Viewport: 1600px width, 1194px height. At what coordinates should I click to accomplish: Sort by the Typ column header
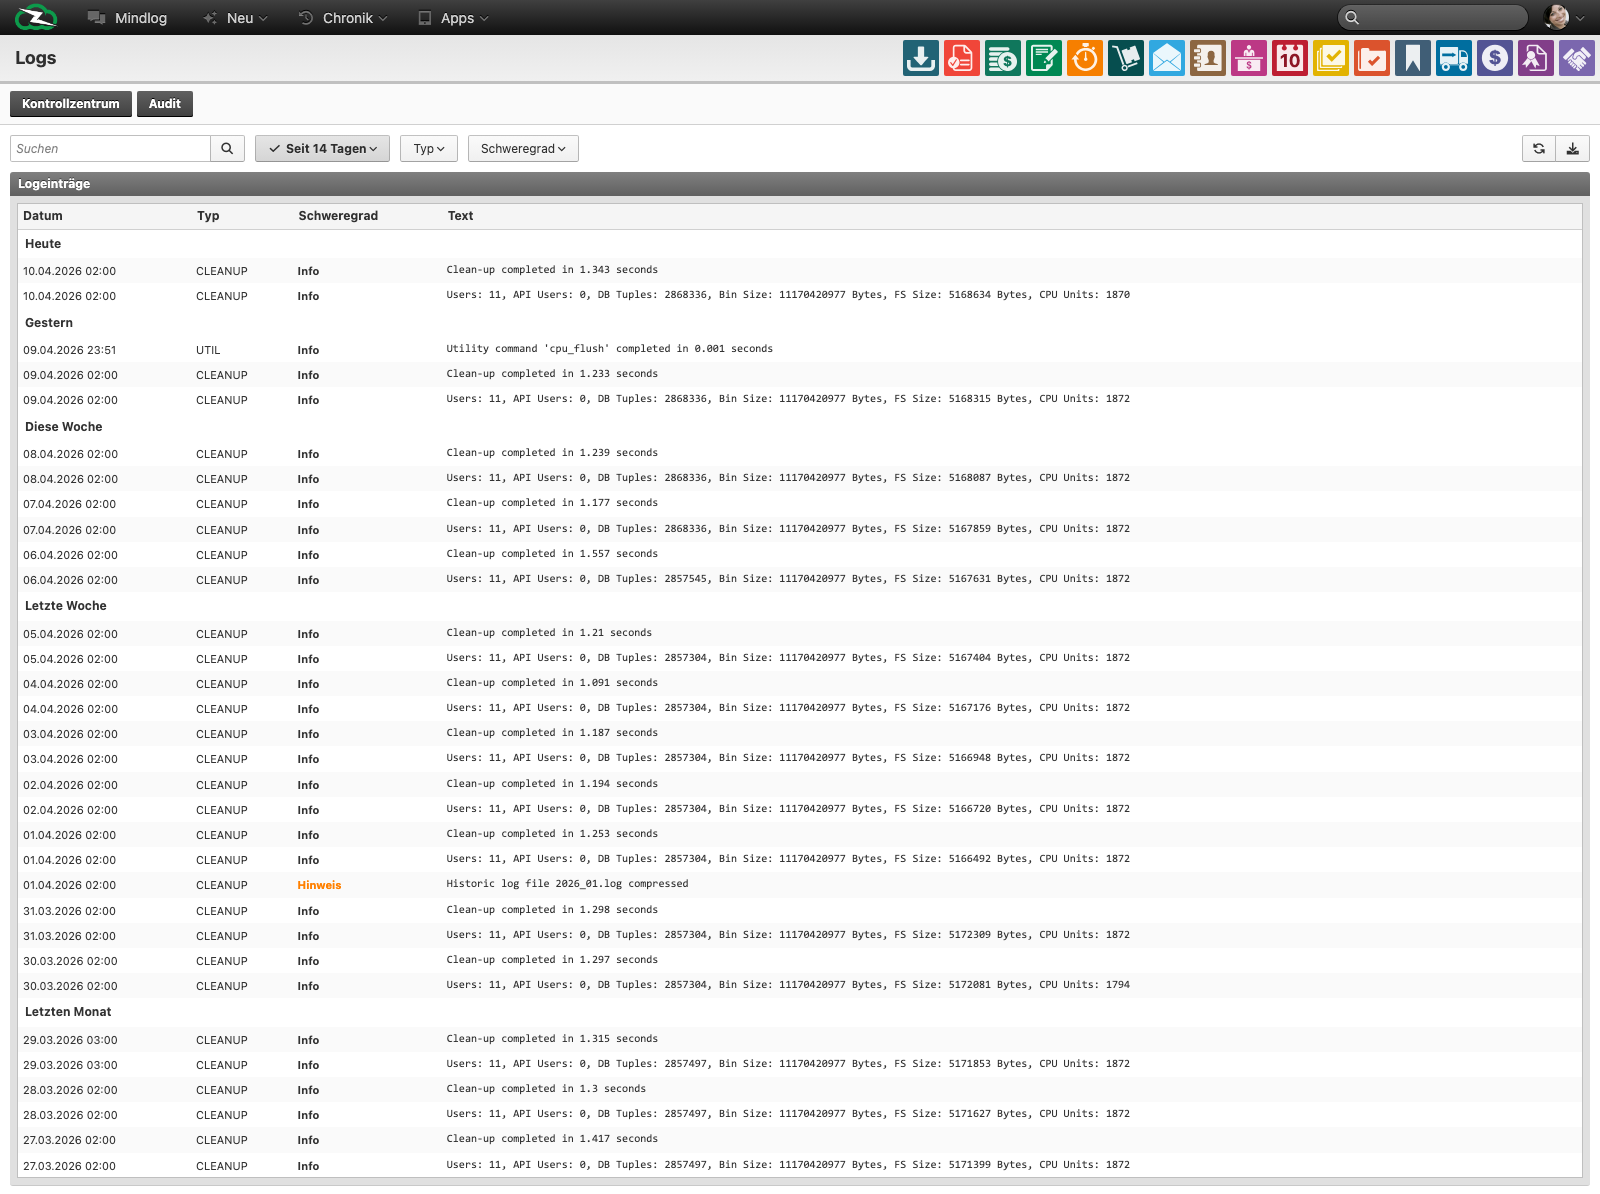click(208, 216)
